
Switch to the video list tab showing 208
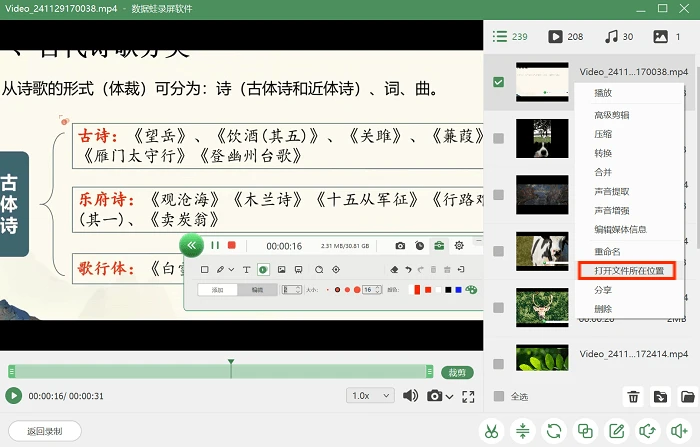[566, 37]
